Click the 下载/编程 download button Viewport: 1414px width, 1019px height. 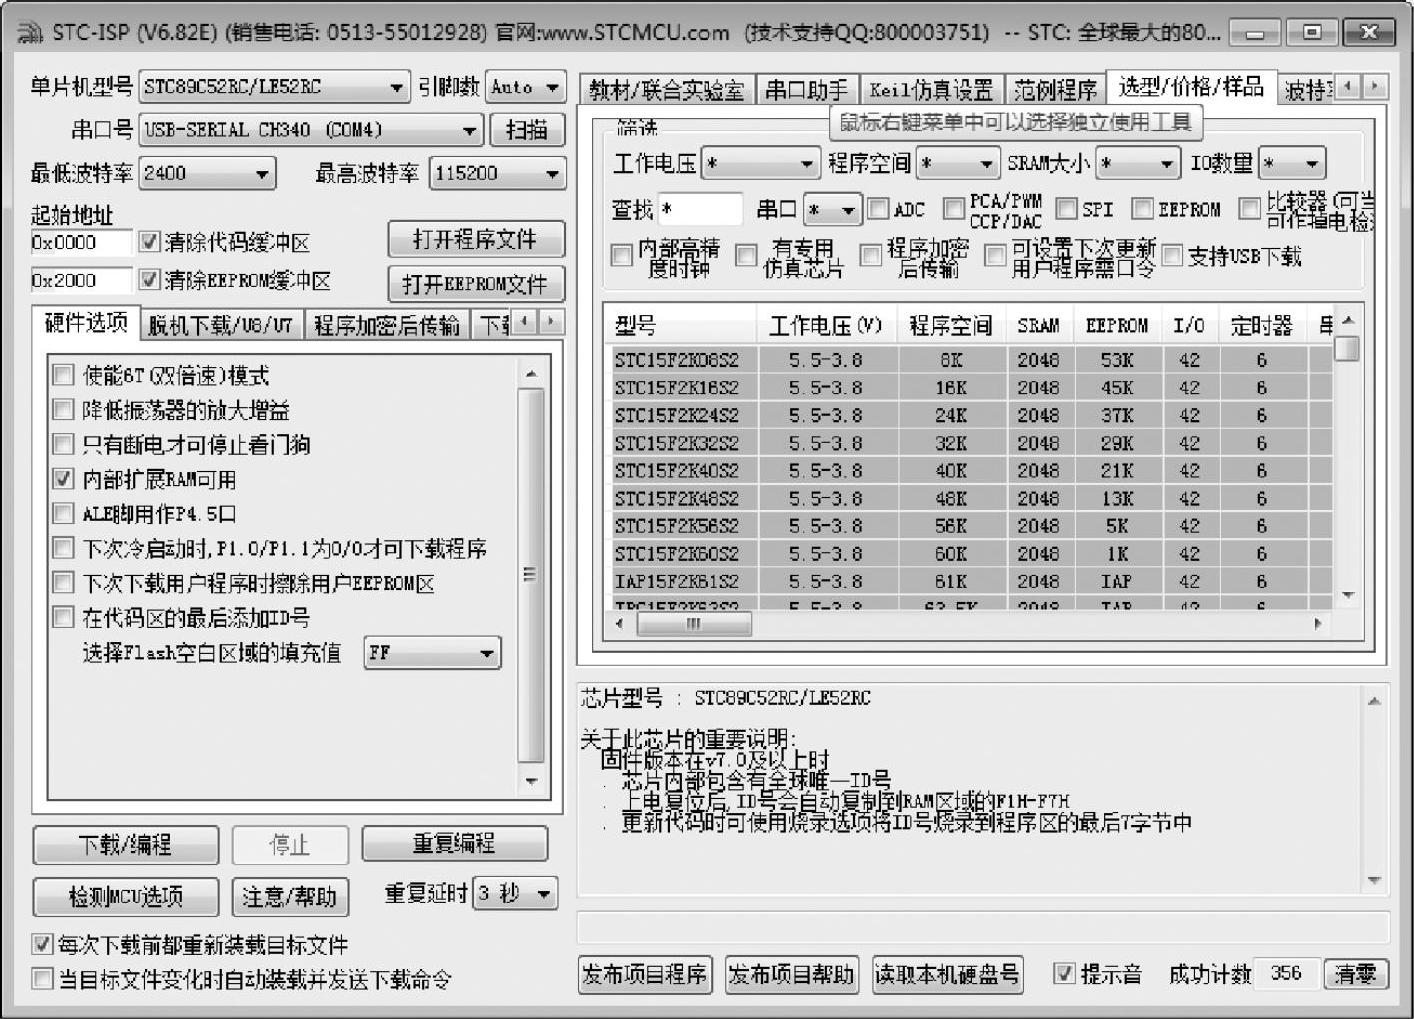126,845
